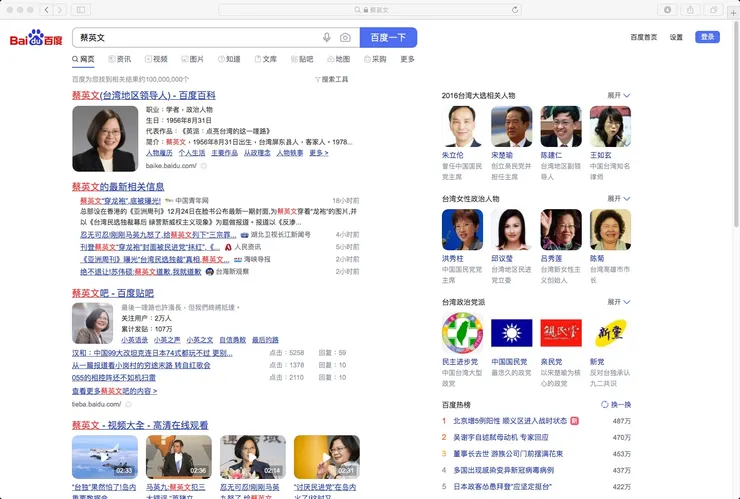Open 蔡英文吧 - 百度贴吧 result
Screen dimensions: 740x499
pos(113,293)
